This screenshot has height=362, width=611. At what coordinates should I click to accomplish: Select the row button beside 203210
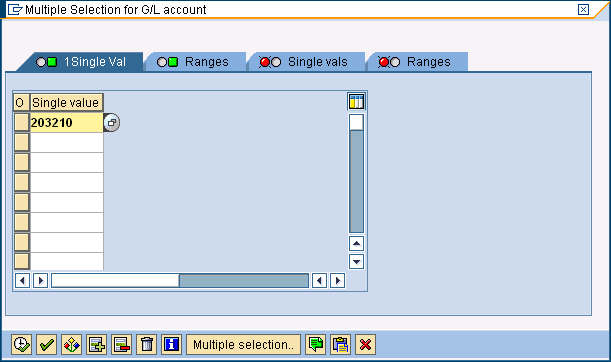22,123
